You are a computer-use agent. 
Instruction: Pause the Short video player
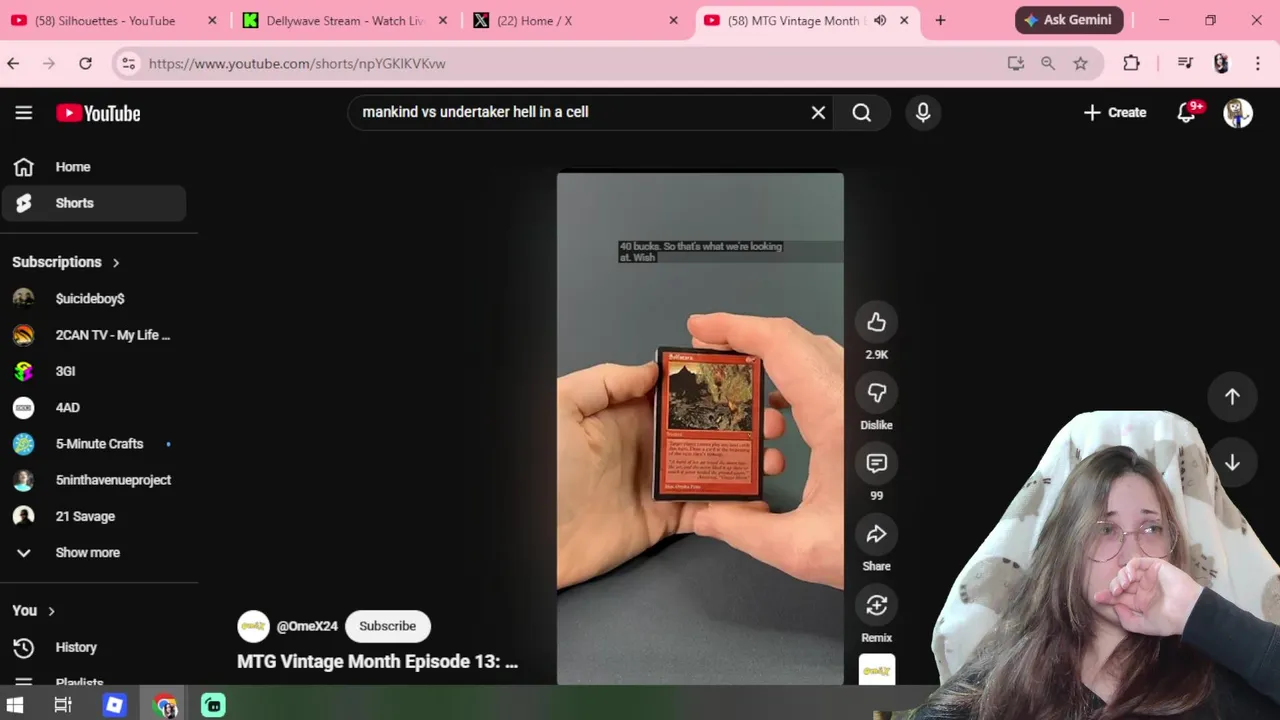pyautogui.click(x=700, y=428)
